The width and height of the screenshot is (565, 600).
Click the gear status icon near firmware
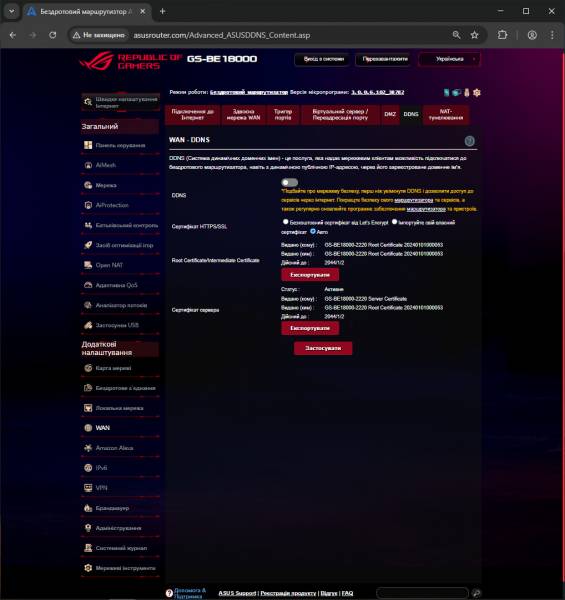[x=477, y=92]
